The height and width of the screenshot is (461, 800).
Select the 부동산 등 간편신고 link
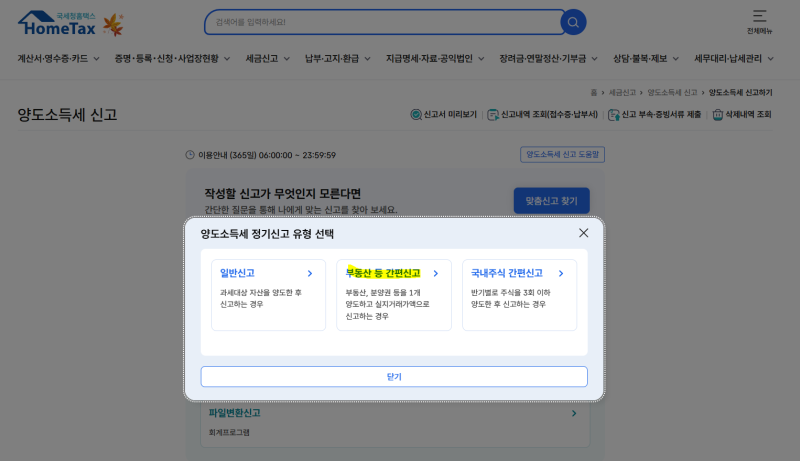click(x=383, y=273)
